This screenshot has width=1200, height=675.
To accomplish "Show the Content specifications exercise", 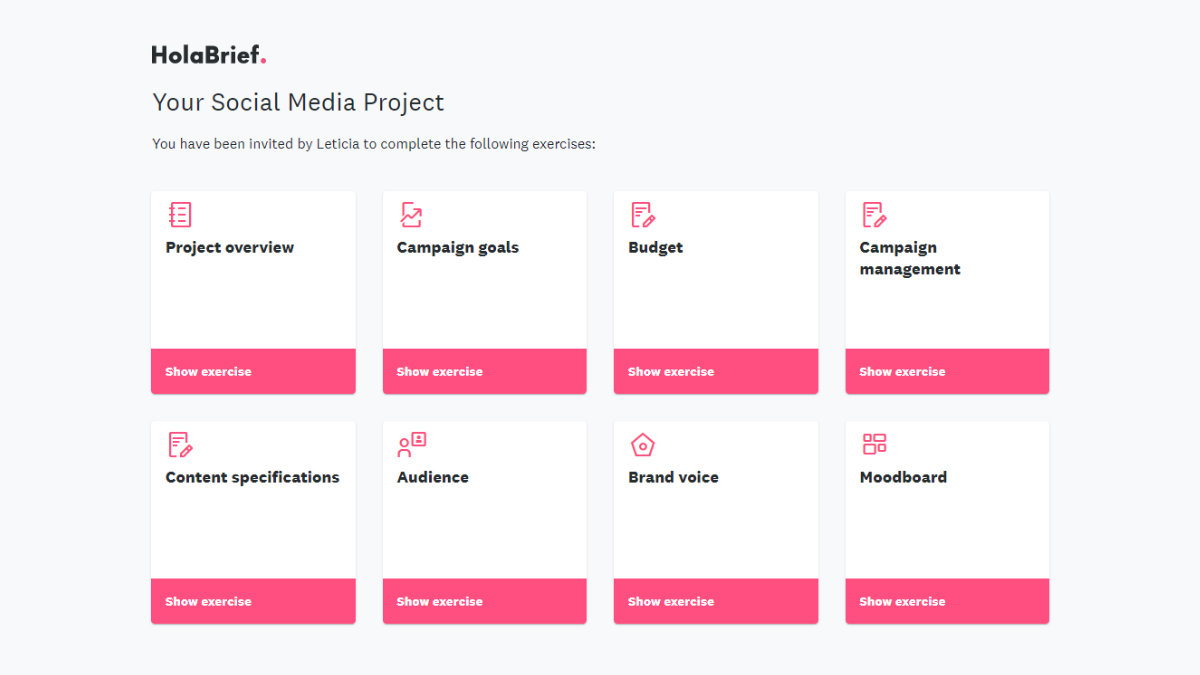I will tap(253, 601).
